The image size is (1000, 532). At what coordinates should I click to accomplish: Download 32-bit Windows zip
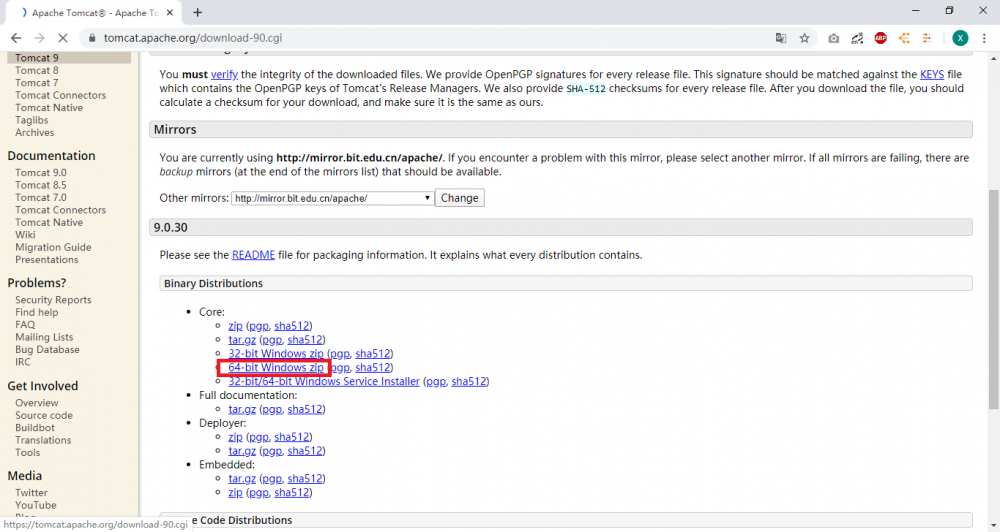[x=276, y=354]
